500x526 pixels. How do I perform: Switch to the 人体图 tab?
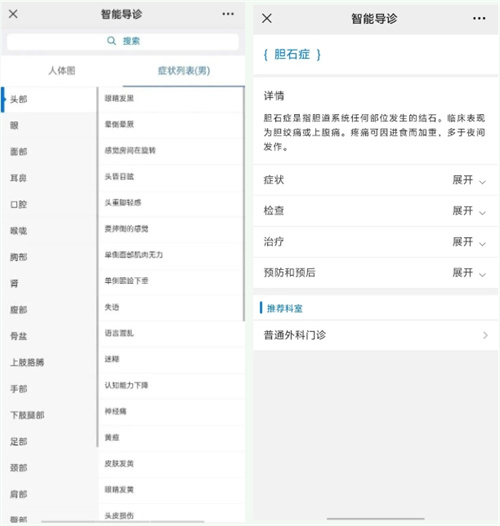point(62,70)
